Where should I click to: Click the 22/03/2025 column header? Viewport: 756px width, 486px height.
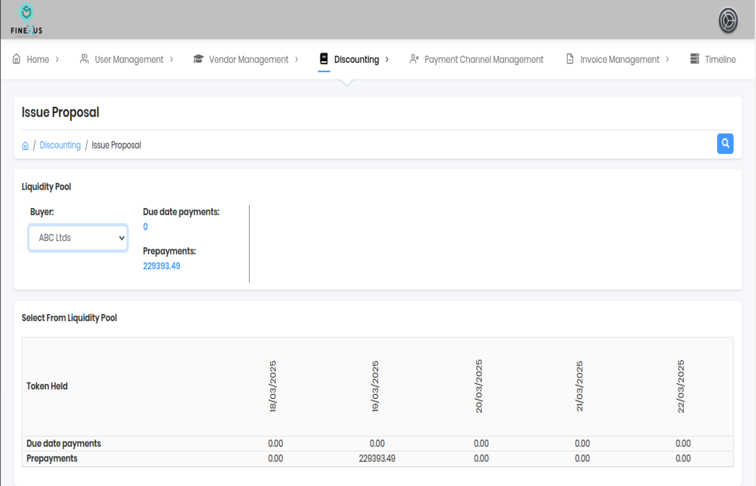tap(681, 386)
